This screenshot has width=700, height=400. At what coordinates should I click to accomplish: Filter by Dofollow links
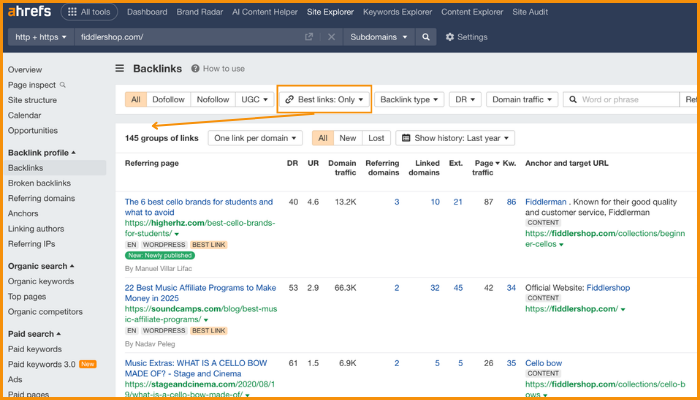pos(168,100)
